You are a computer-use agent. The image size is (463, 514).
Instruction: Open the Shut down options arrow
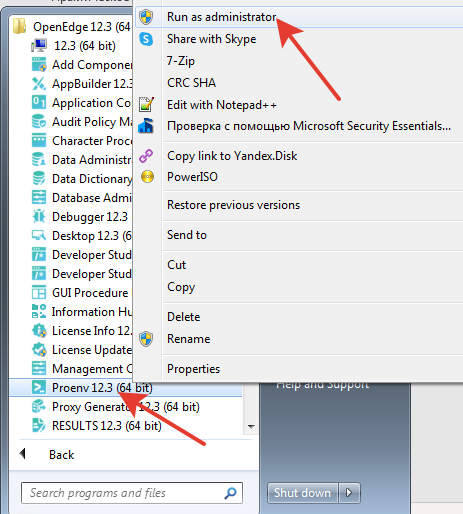(349, 493)
